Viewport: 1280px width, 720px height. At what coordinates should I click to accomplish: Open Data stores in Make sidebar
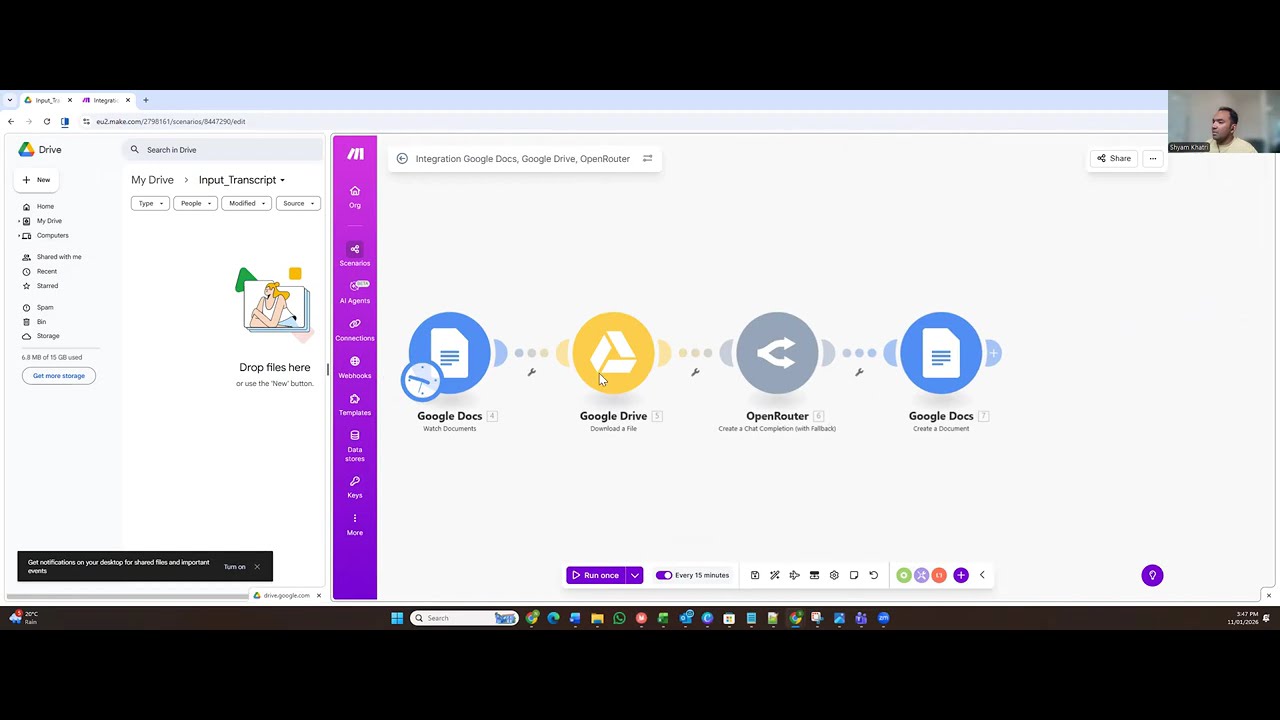point(355,445)
